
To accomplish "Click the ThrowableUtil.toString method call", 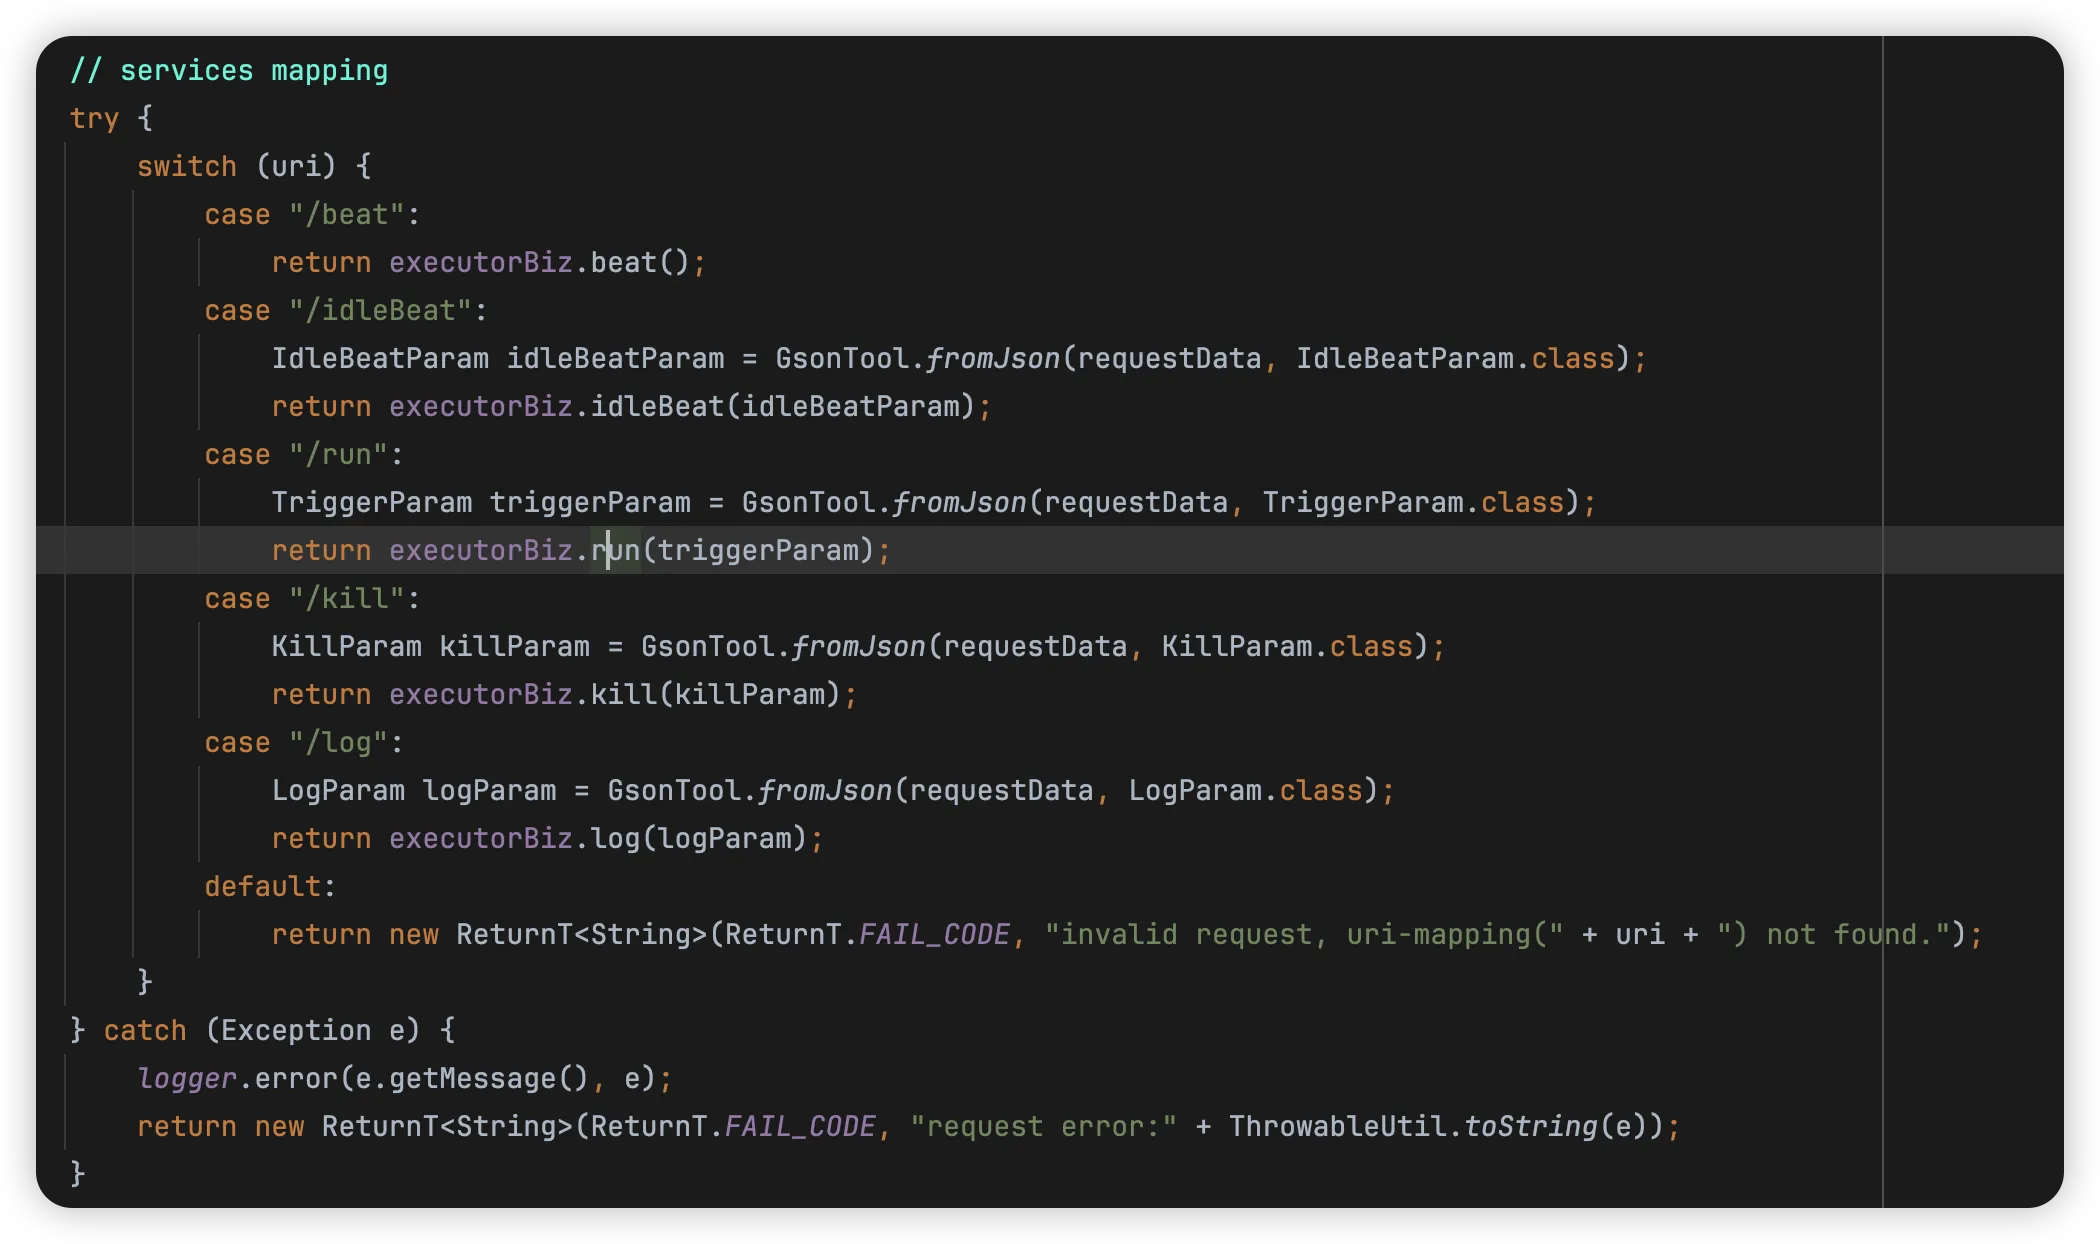I will tap(1530, 1127).
